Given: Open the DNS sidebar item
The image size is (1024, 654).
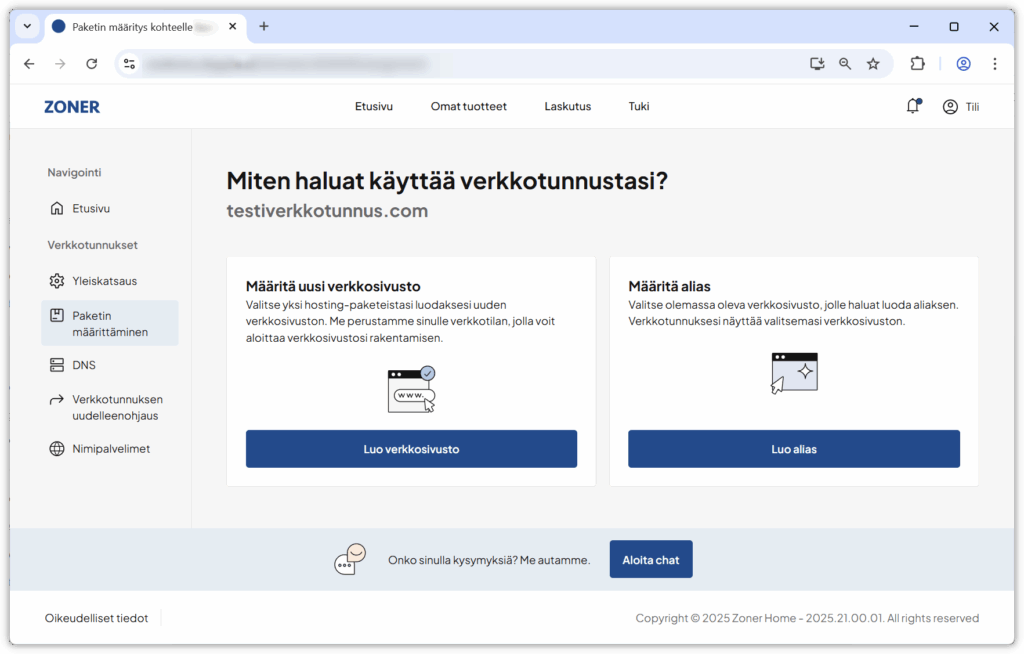Looking at the screenshot, I should coord(84,365).
